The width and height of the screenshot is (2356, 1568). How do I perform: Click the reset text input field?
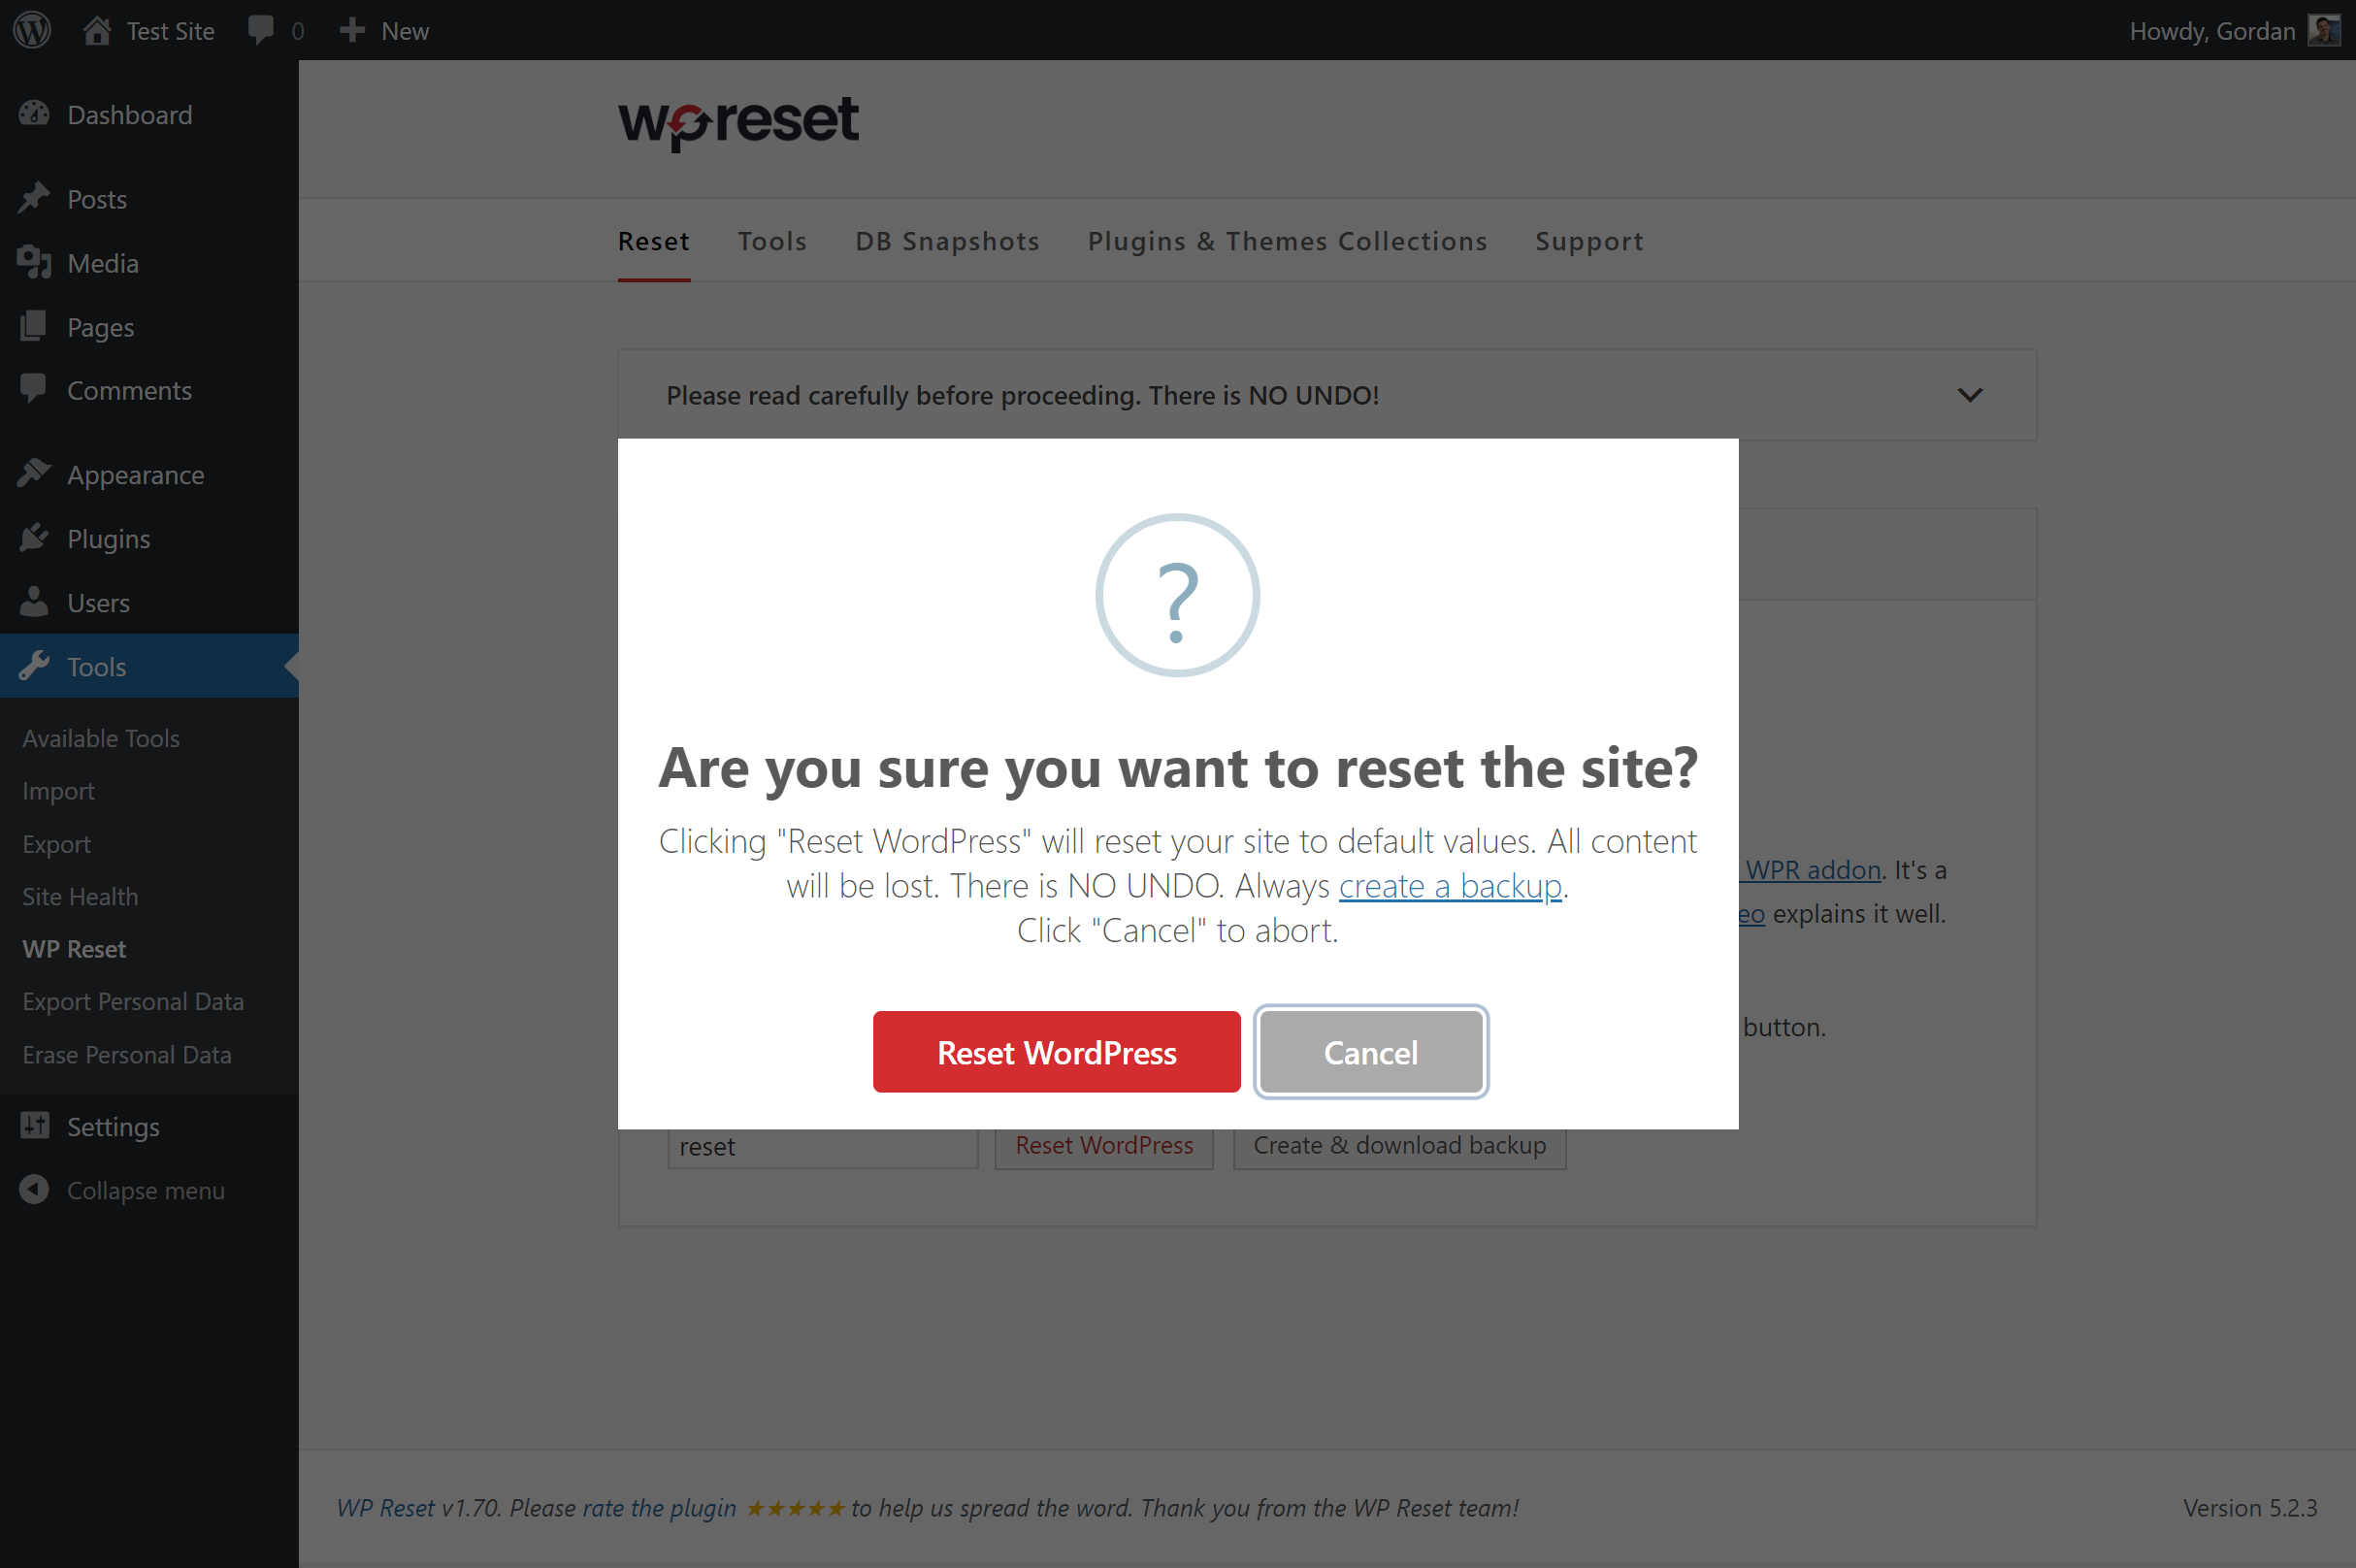[x=823, y=1146]
